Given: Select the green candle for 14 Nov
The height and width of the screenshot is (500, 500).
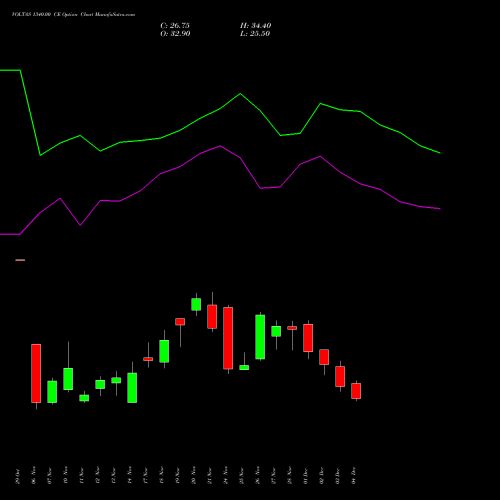Looking at the screenshot, I should 132,388.
